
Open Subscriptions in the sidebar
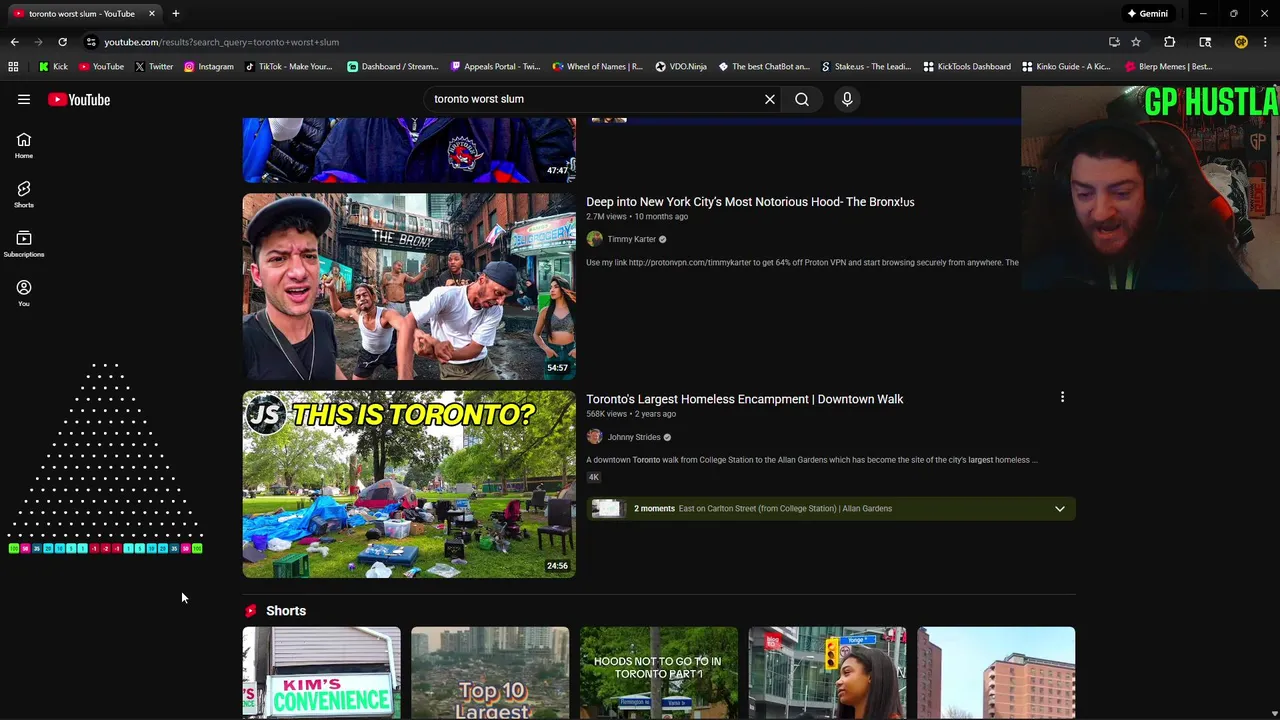tap(24, 244)
